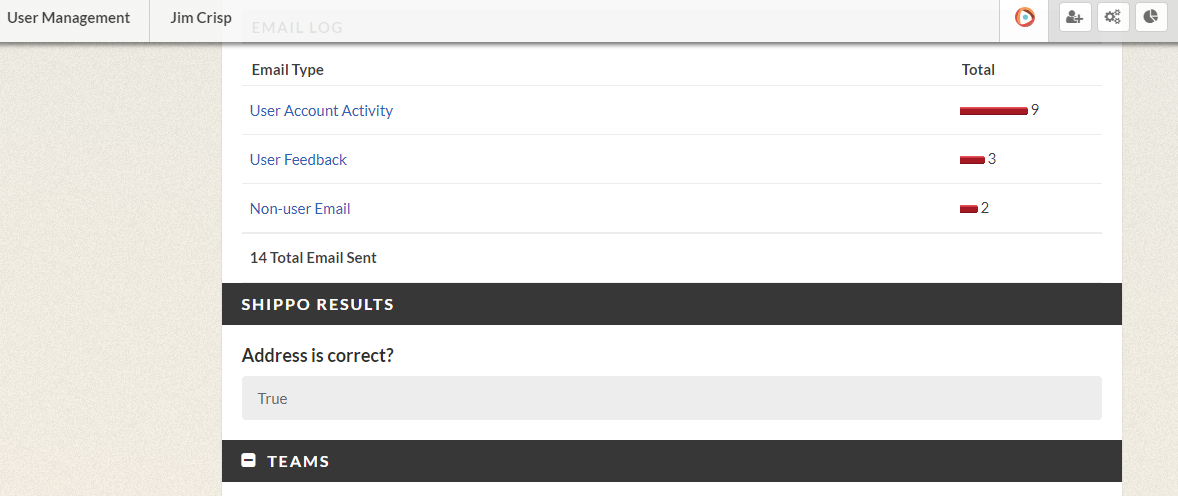Viewport: 1178px width, 496px height.
Task: Open the Non-user Email link
Action: [300, 209]
